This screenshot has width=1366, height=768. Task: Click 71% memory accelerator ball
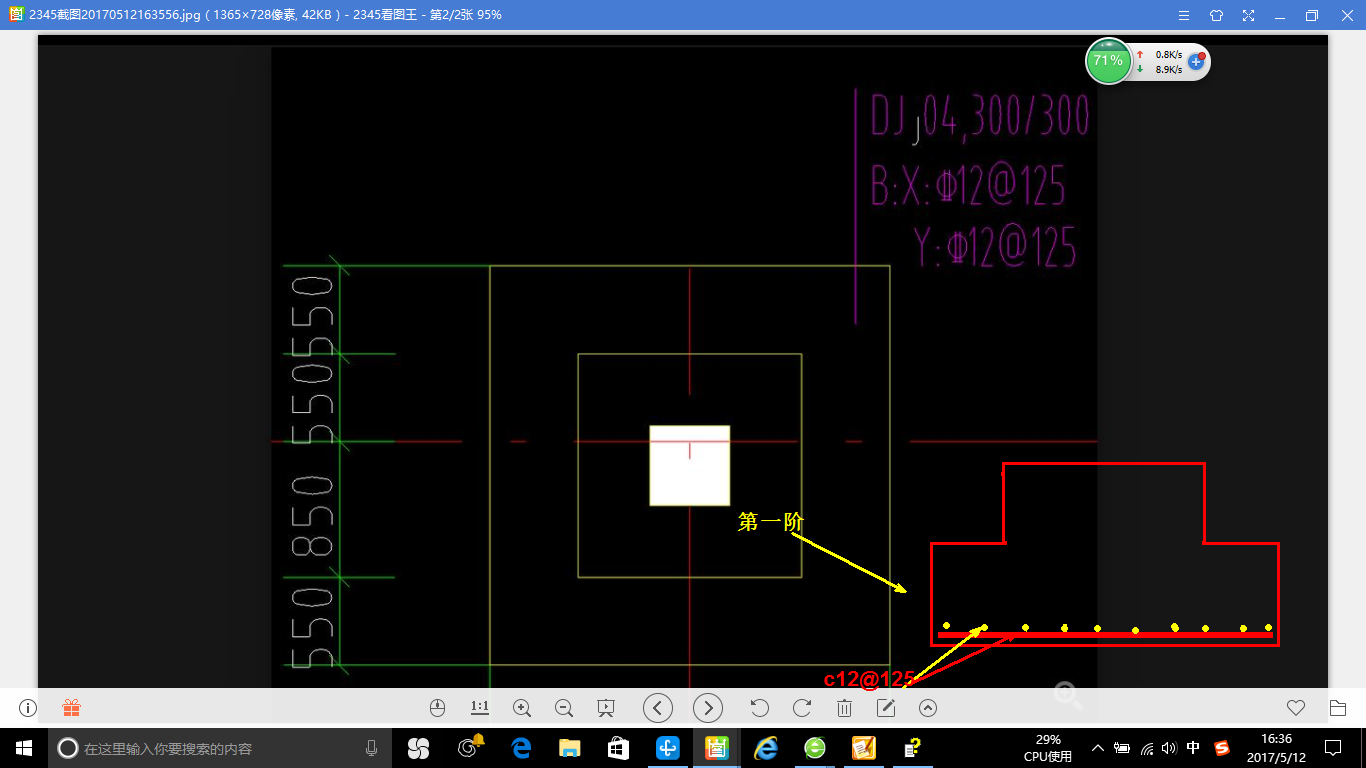(1108, 61)
